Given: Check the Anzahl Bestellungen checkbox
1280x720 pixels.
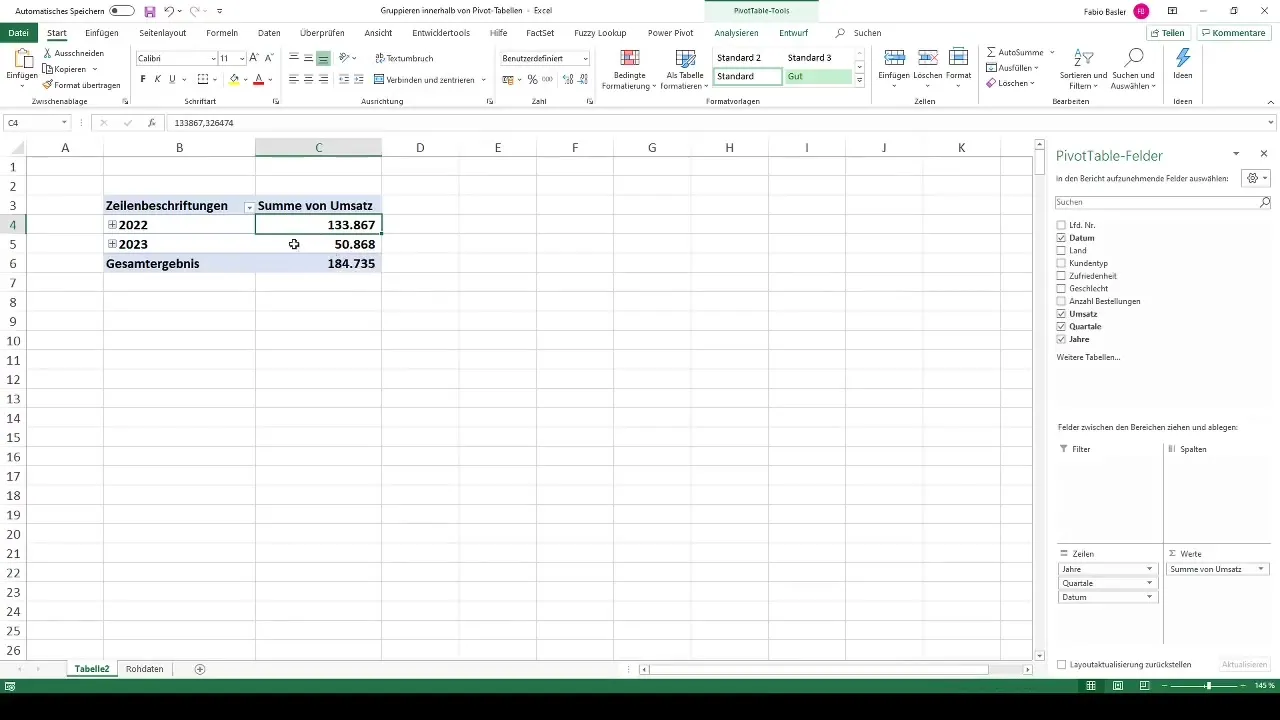Looking at the screenshot, I should point(1061,301).
